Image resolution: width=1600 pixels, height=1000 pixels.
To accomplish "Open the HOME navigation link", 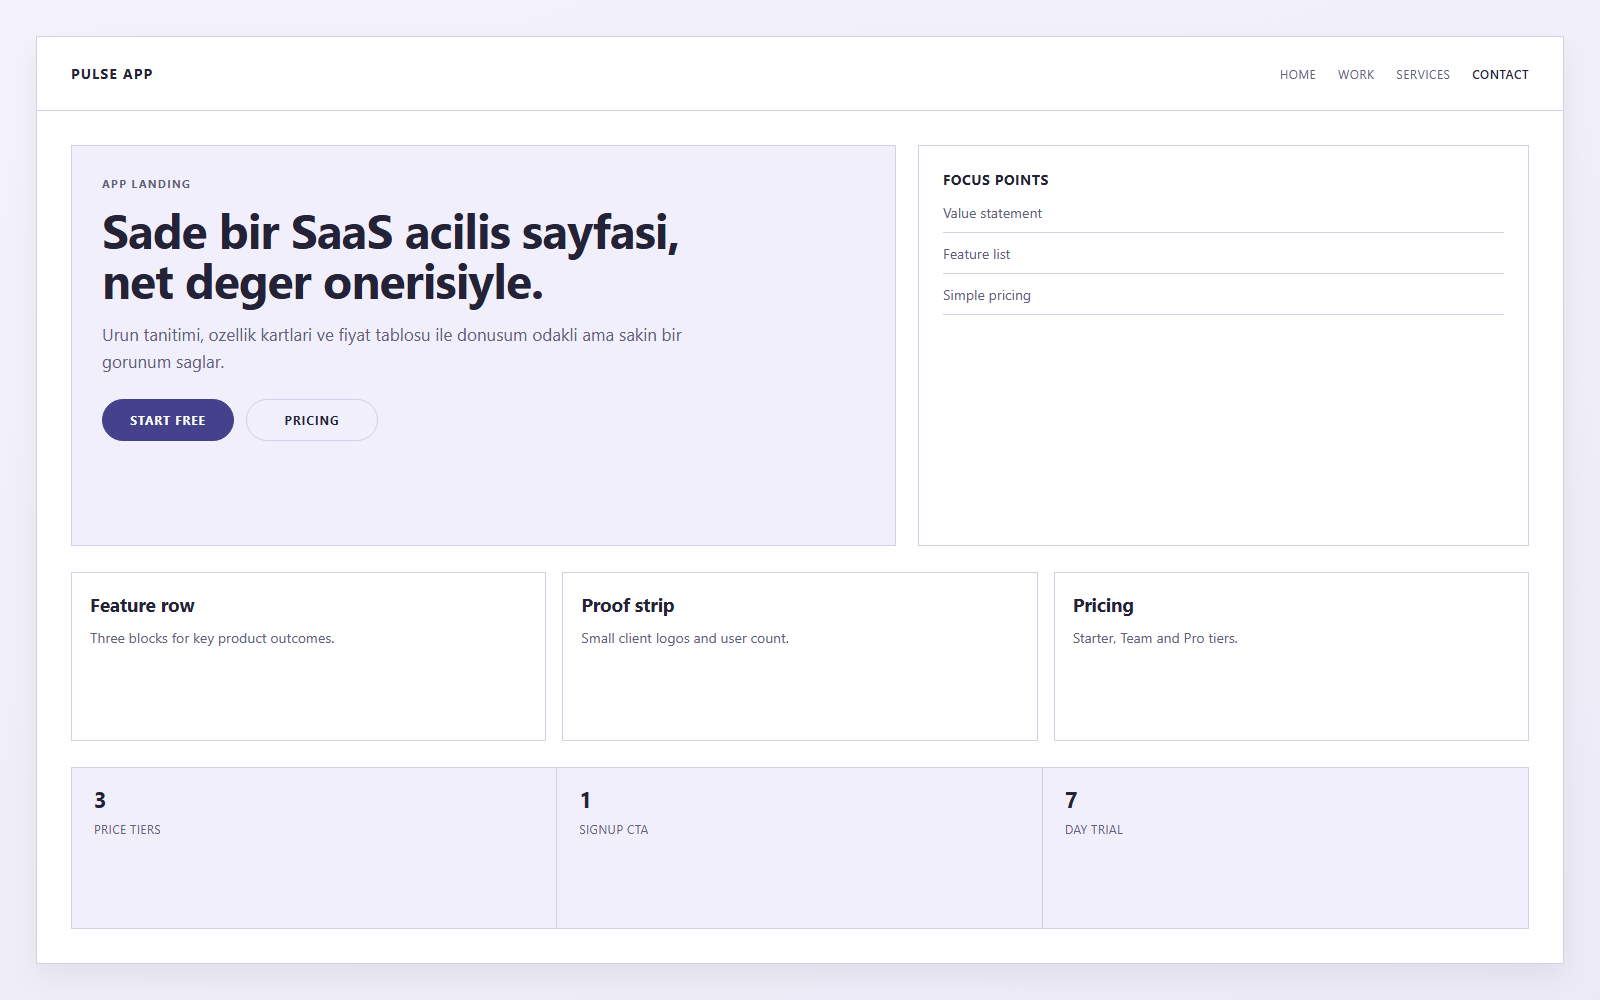I will 1297,74.
